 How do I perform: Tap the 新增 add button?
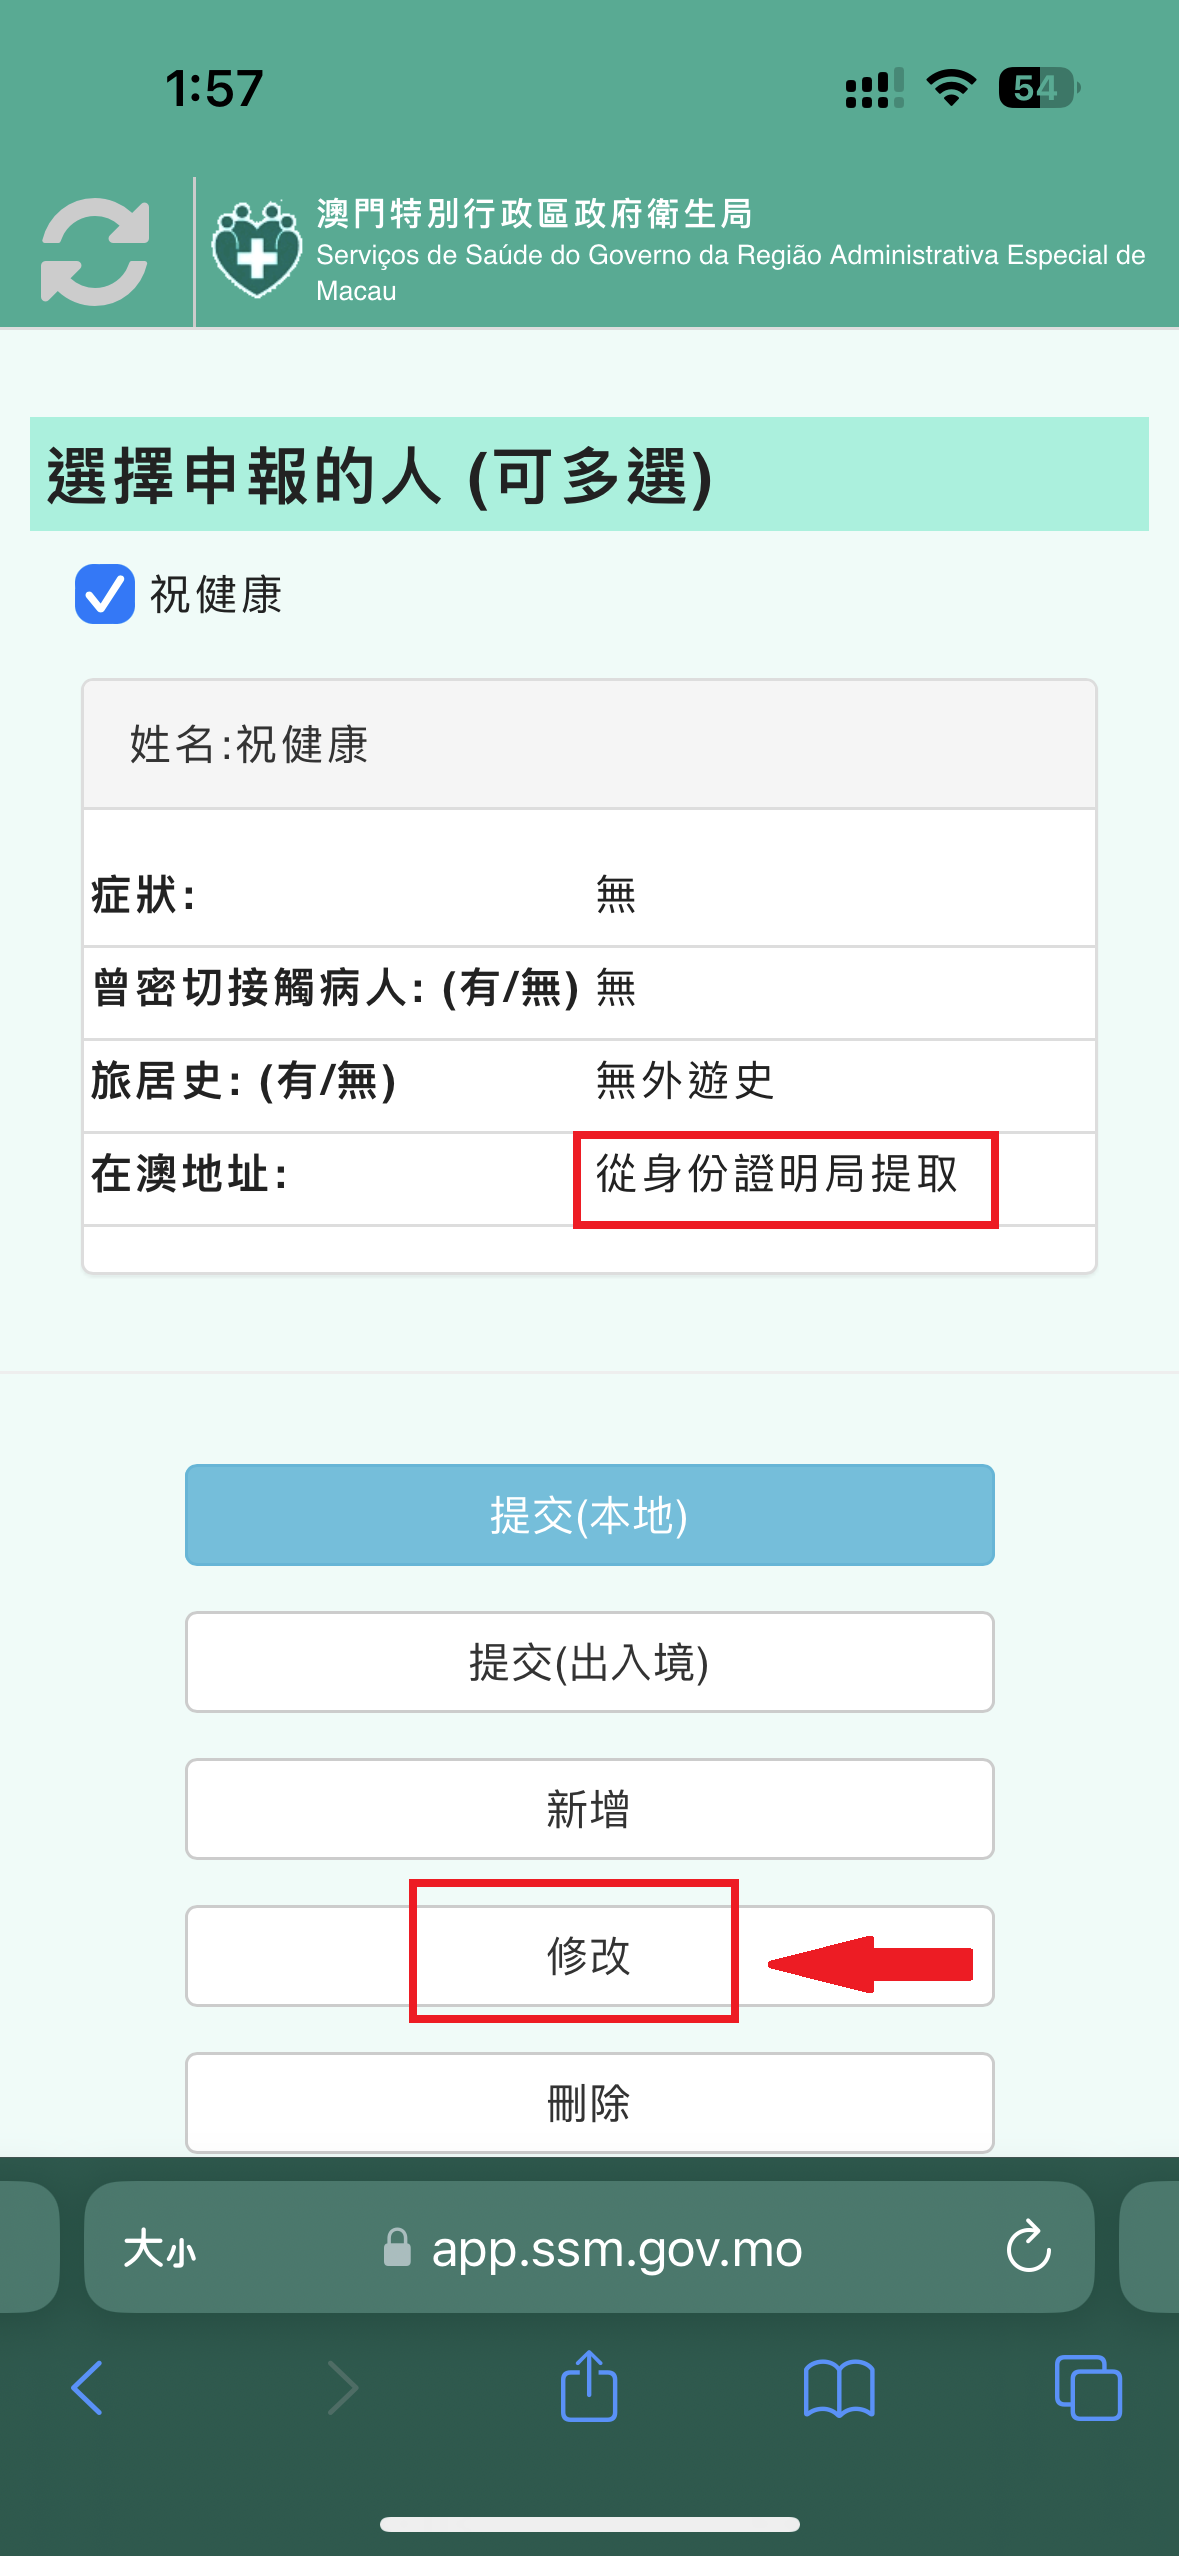[x=589, y=1809]
